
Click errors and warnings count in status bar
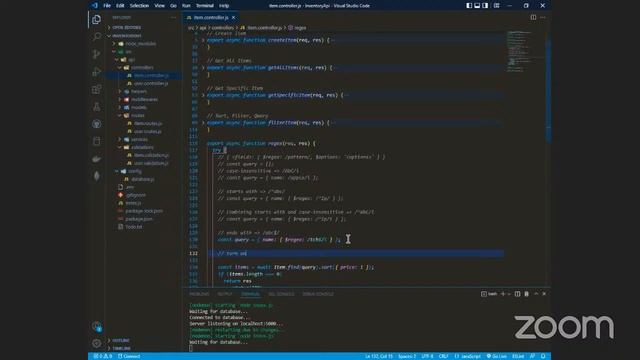pos(102,356)
